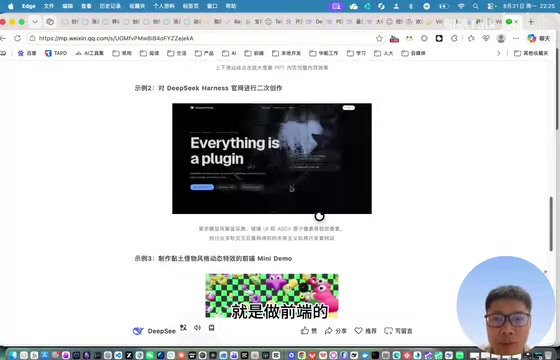Screen dimensions: 560x360
Task: Open the 编辑 menu
Action: 68,6
